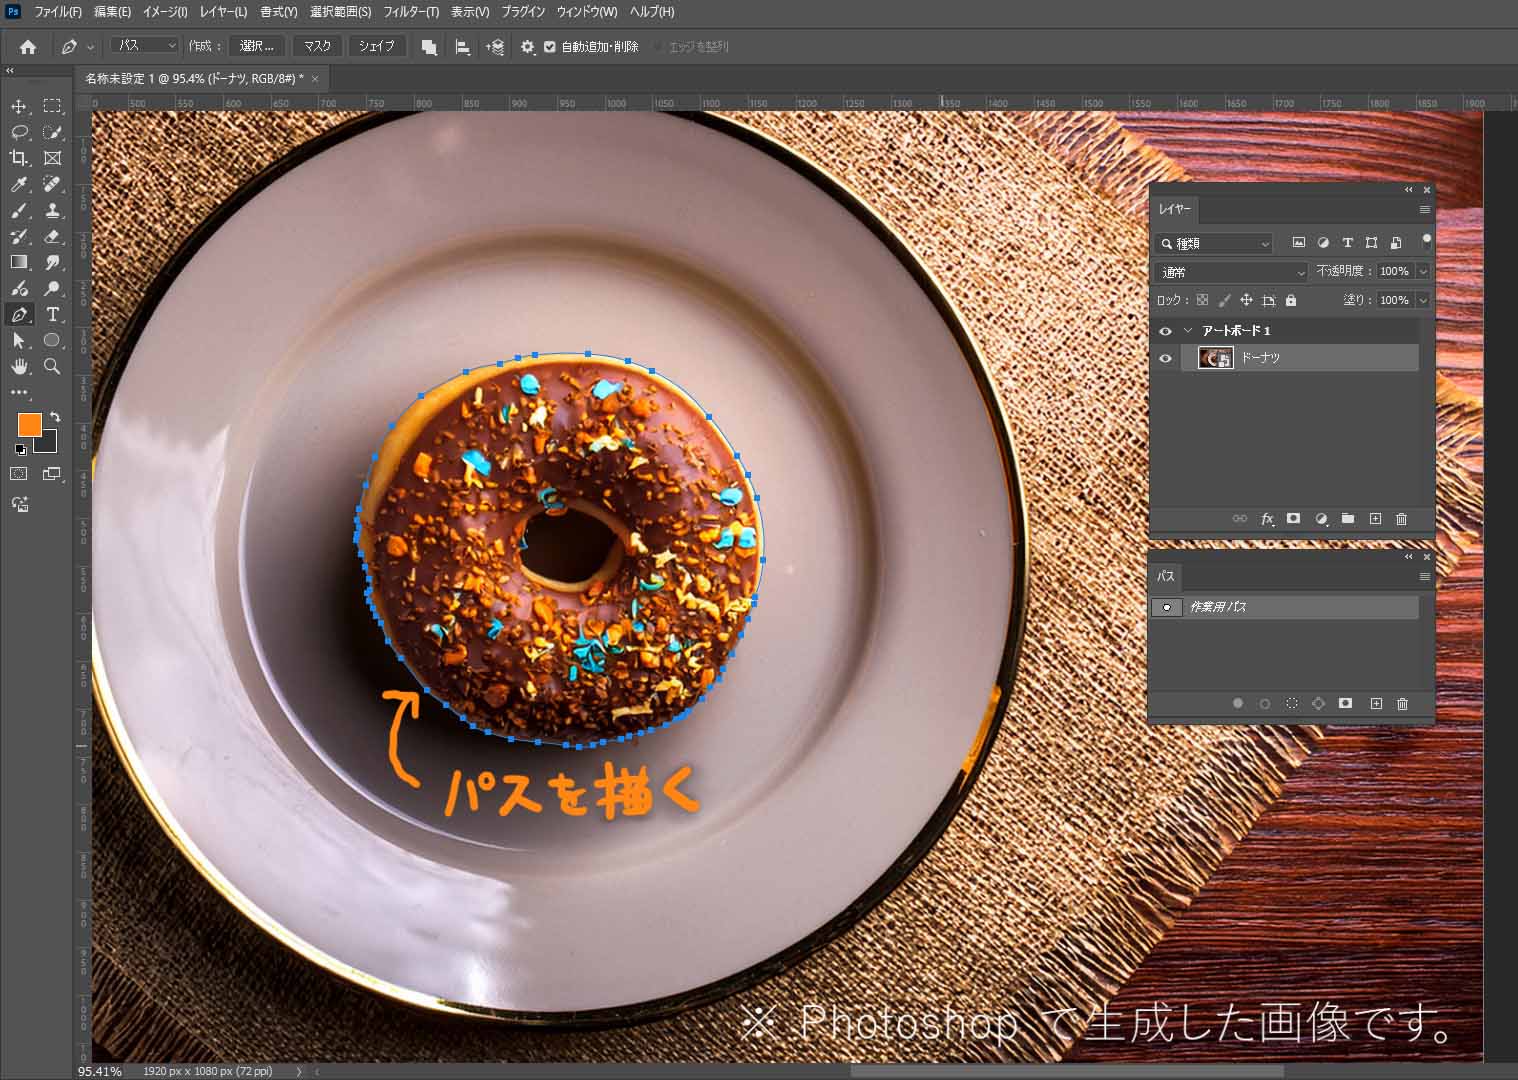1518x1080 pixels.
Task: Collapse the アートボード 1 group
Action: click(x=1188, y=331)
